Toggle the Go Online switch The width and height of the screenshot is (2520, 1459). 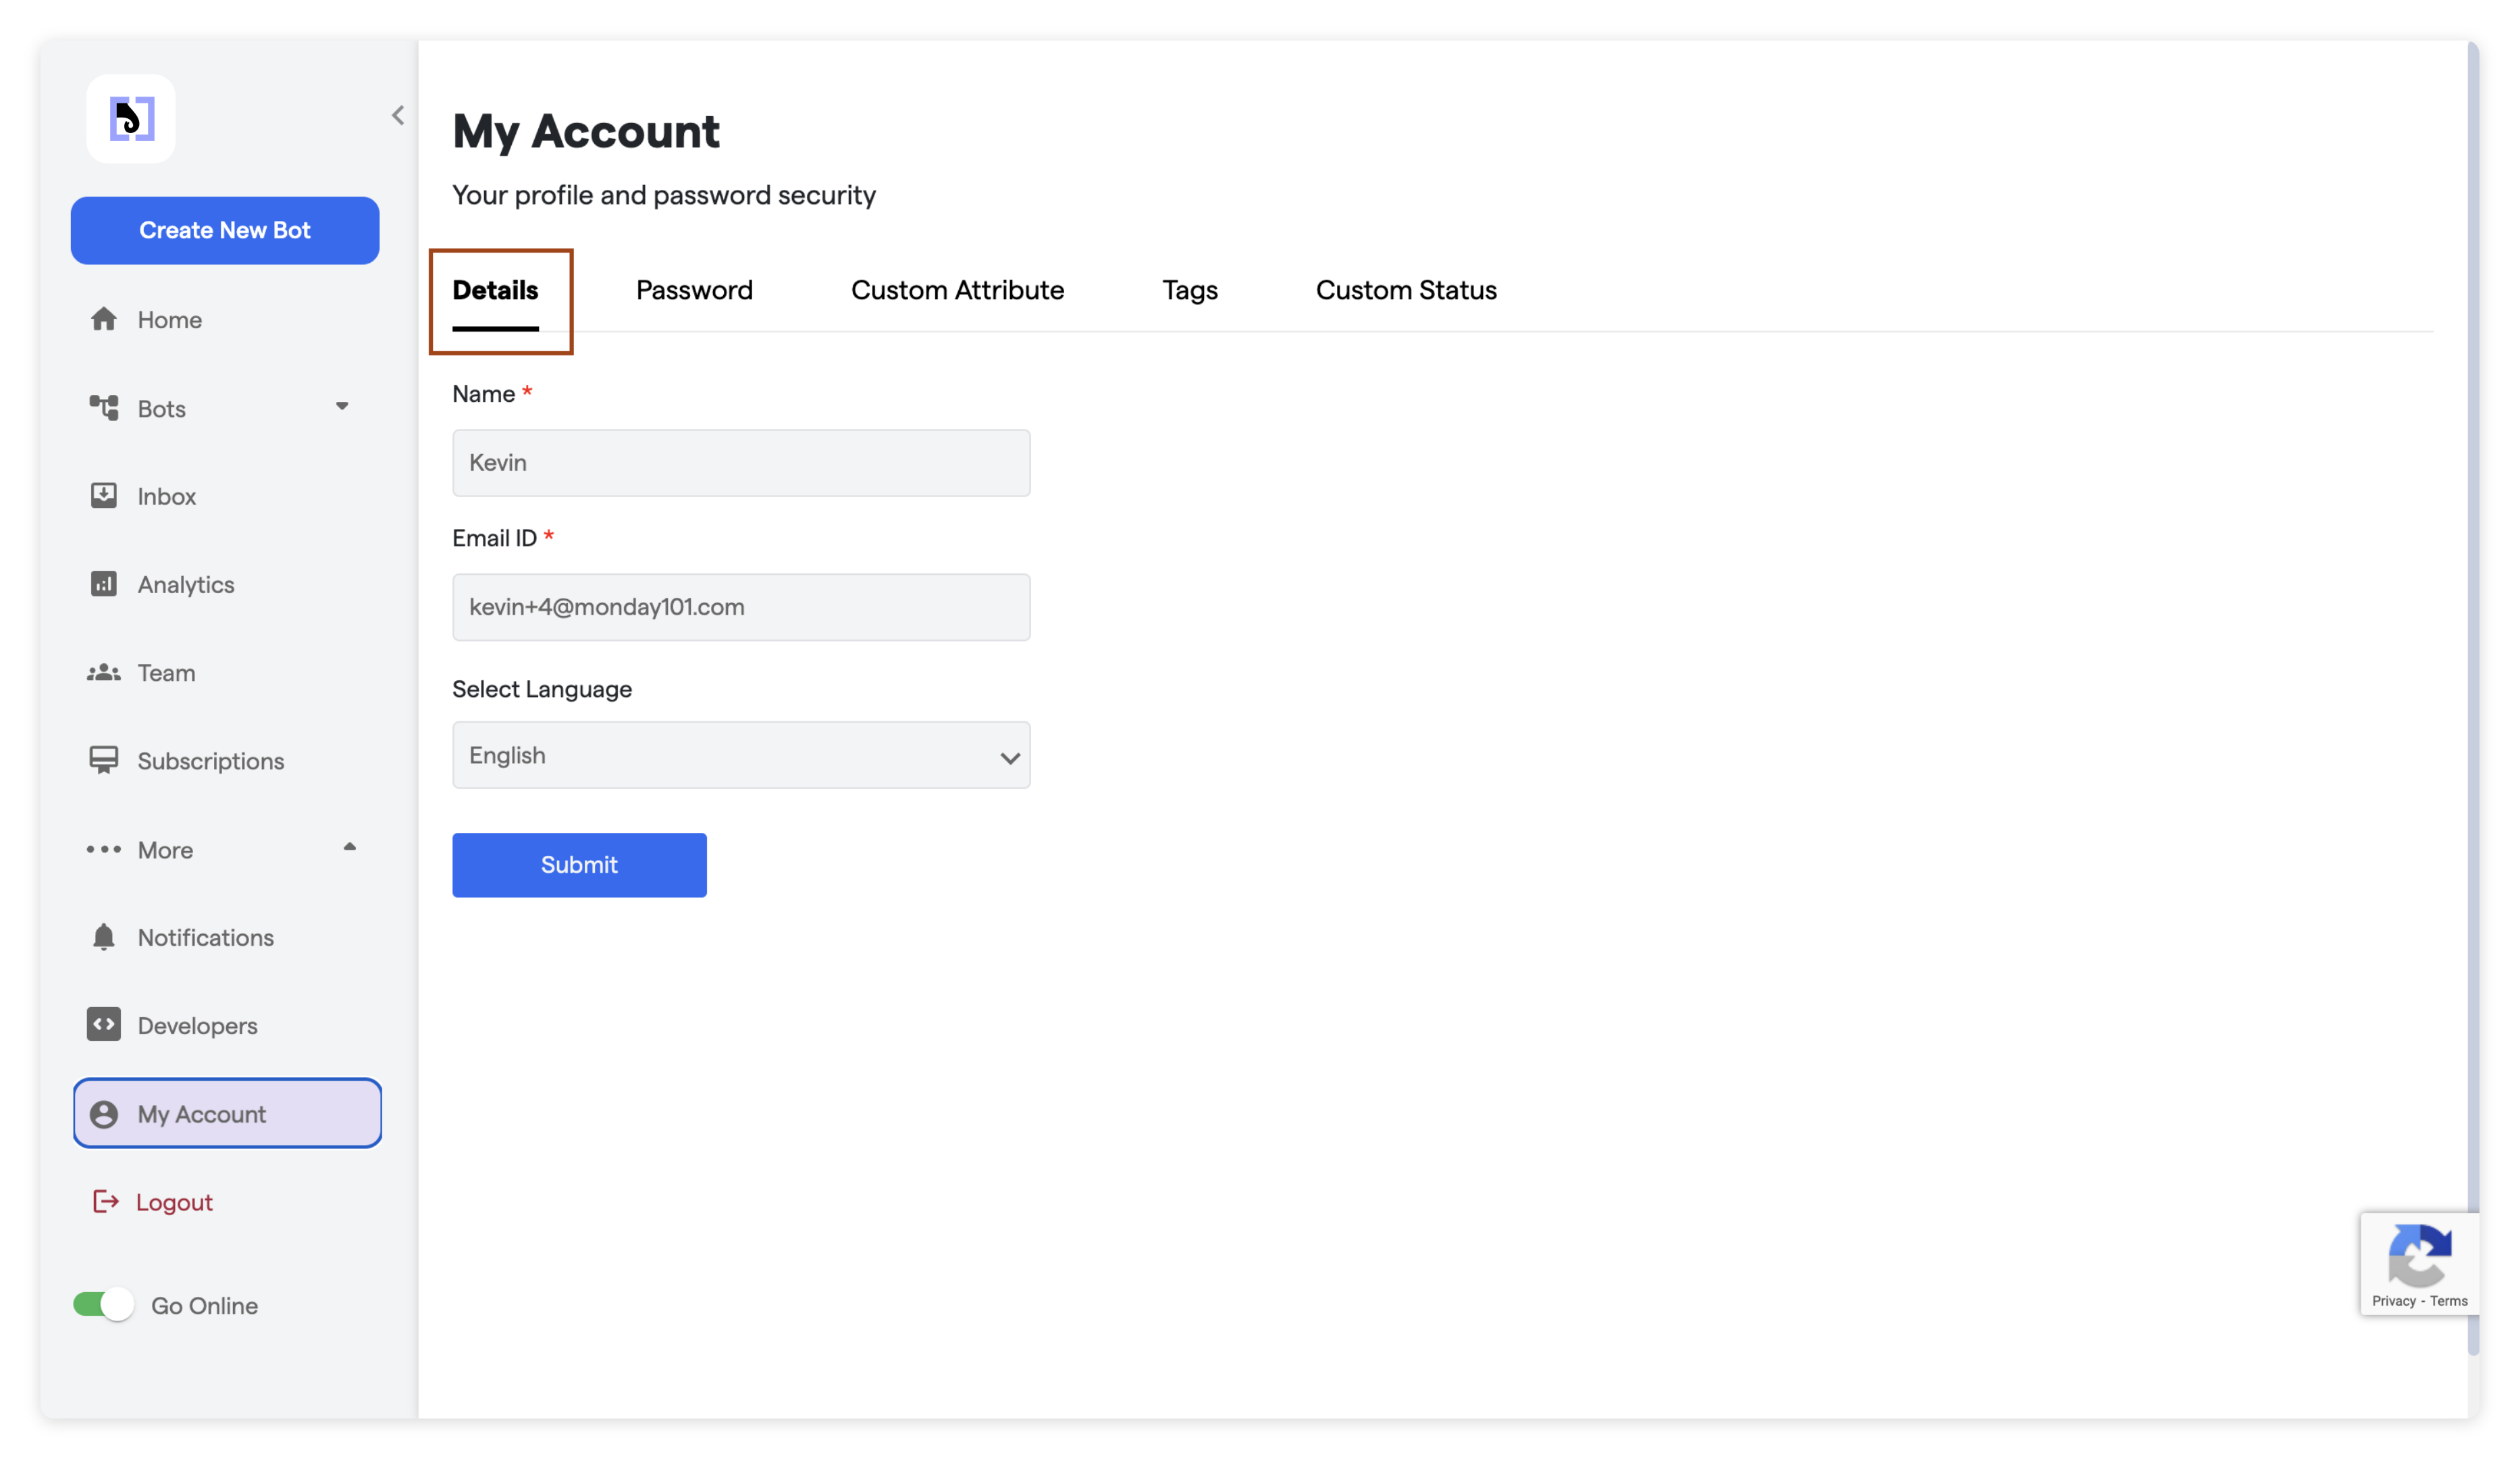(x=104, y=1305)
